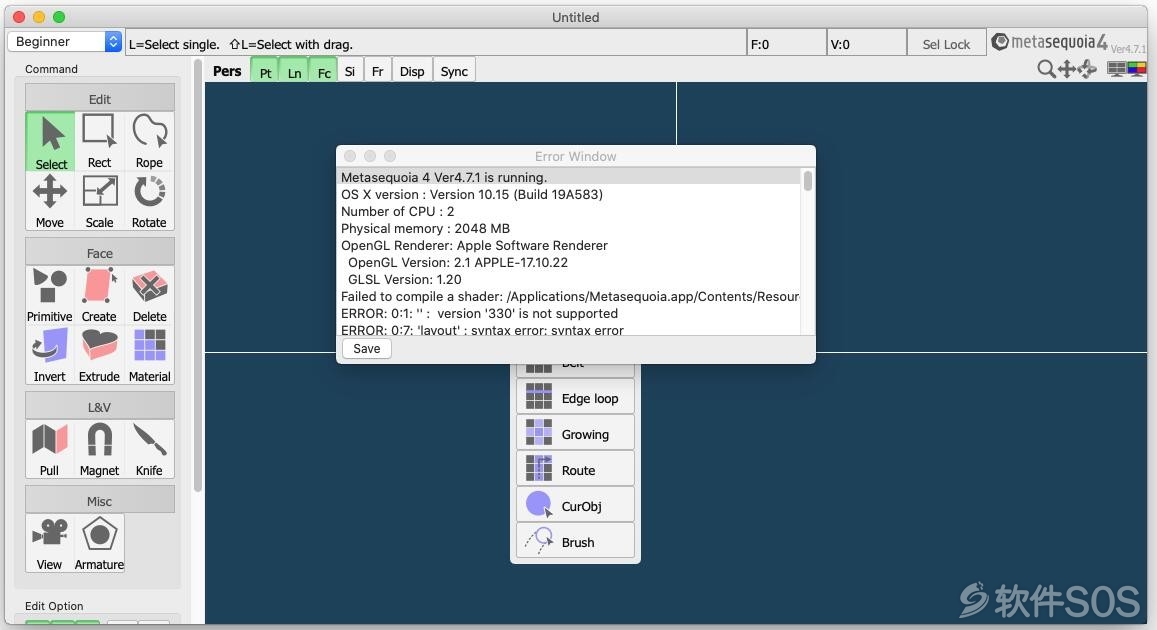
Task: Activate the Extrude tool
Action: tap(100, 356)
